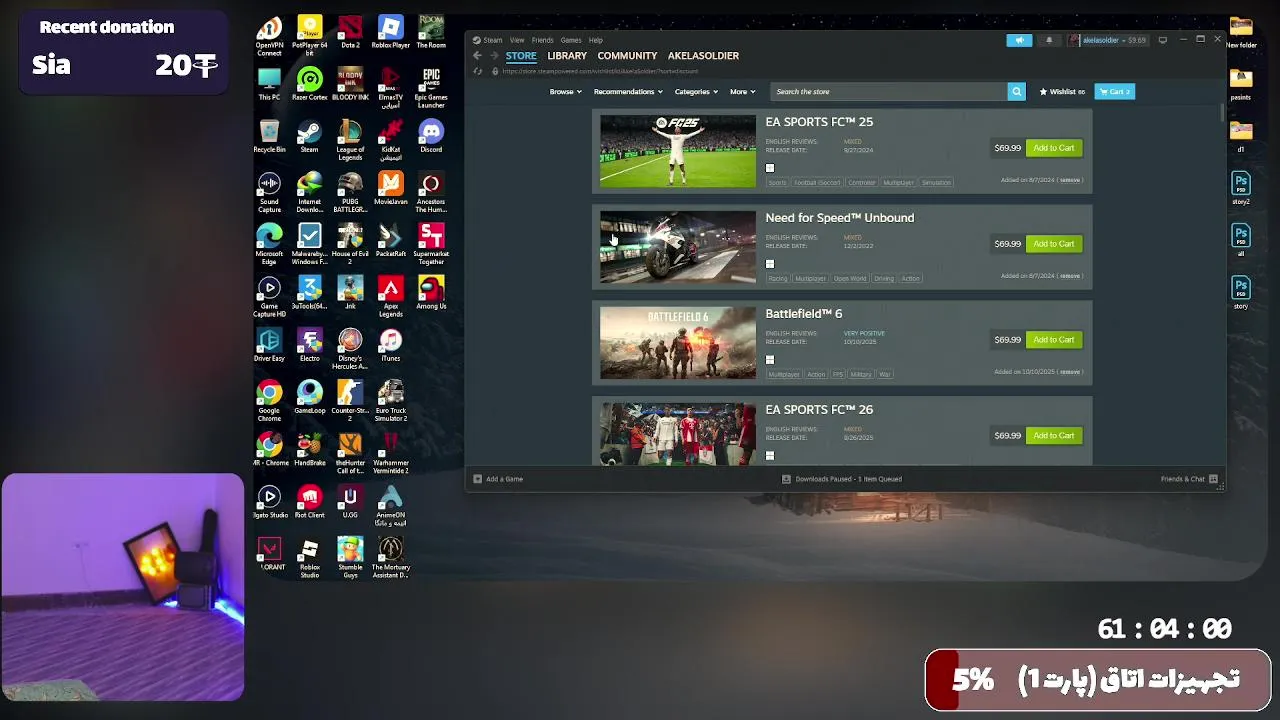Image resolution: width=1280 pixels, height=720 pixels.
Task: Open the Cart button
Action: pyautogui.click(x=1114, y=91)
